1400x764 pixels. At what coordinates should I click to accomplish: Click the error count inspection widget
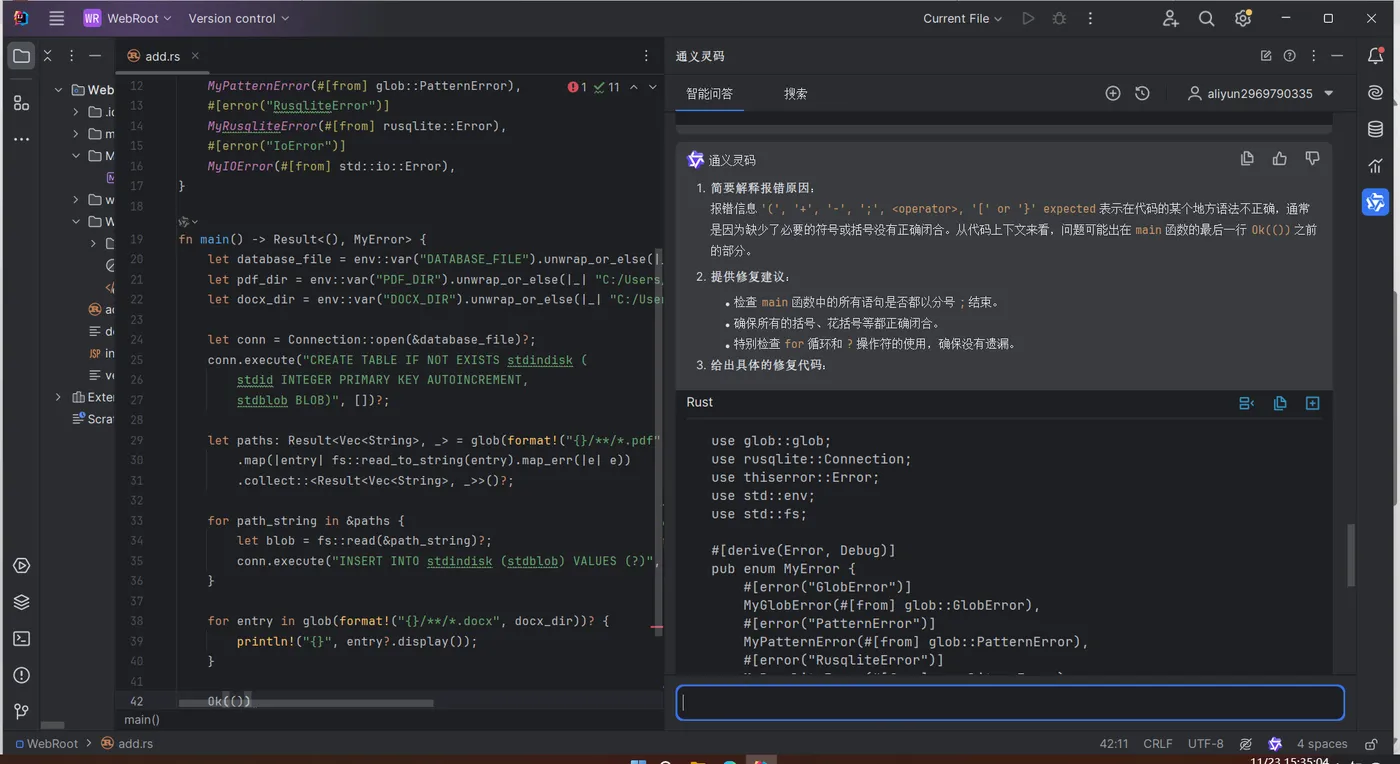pyautogui.click(x=594, y=87)
